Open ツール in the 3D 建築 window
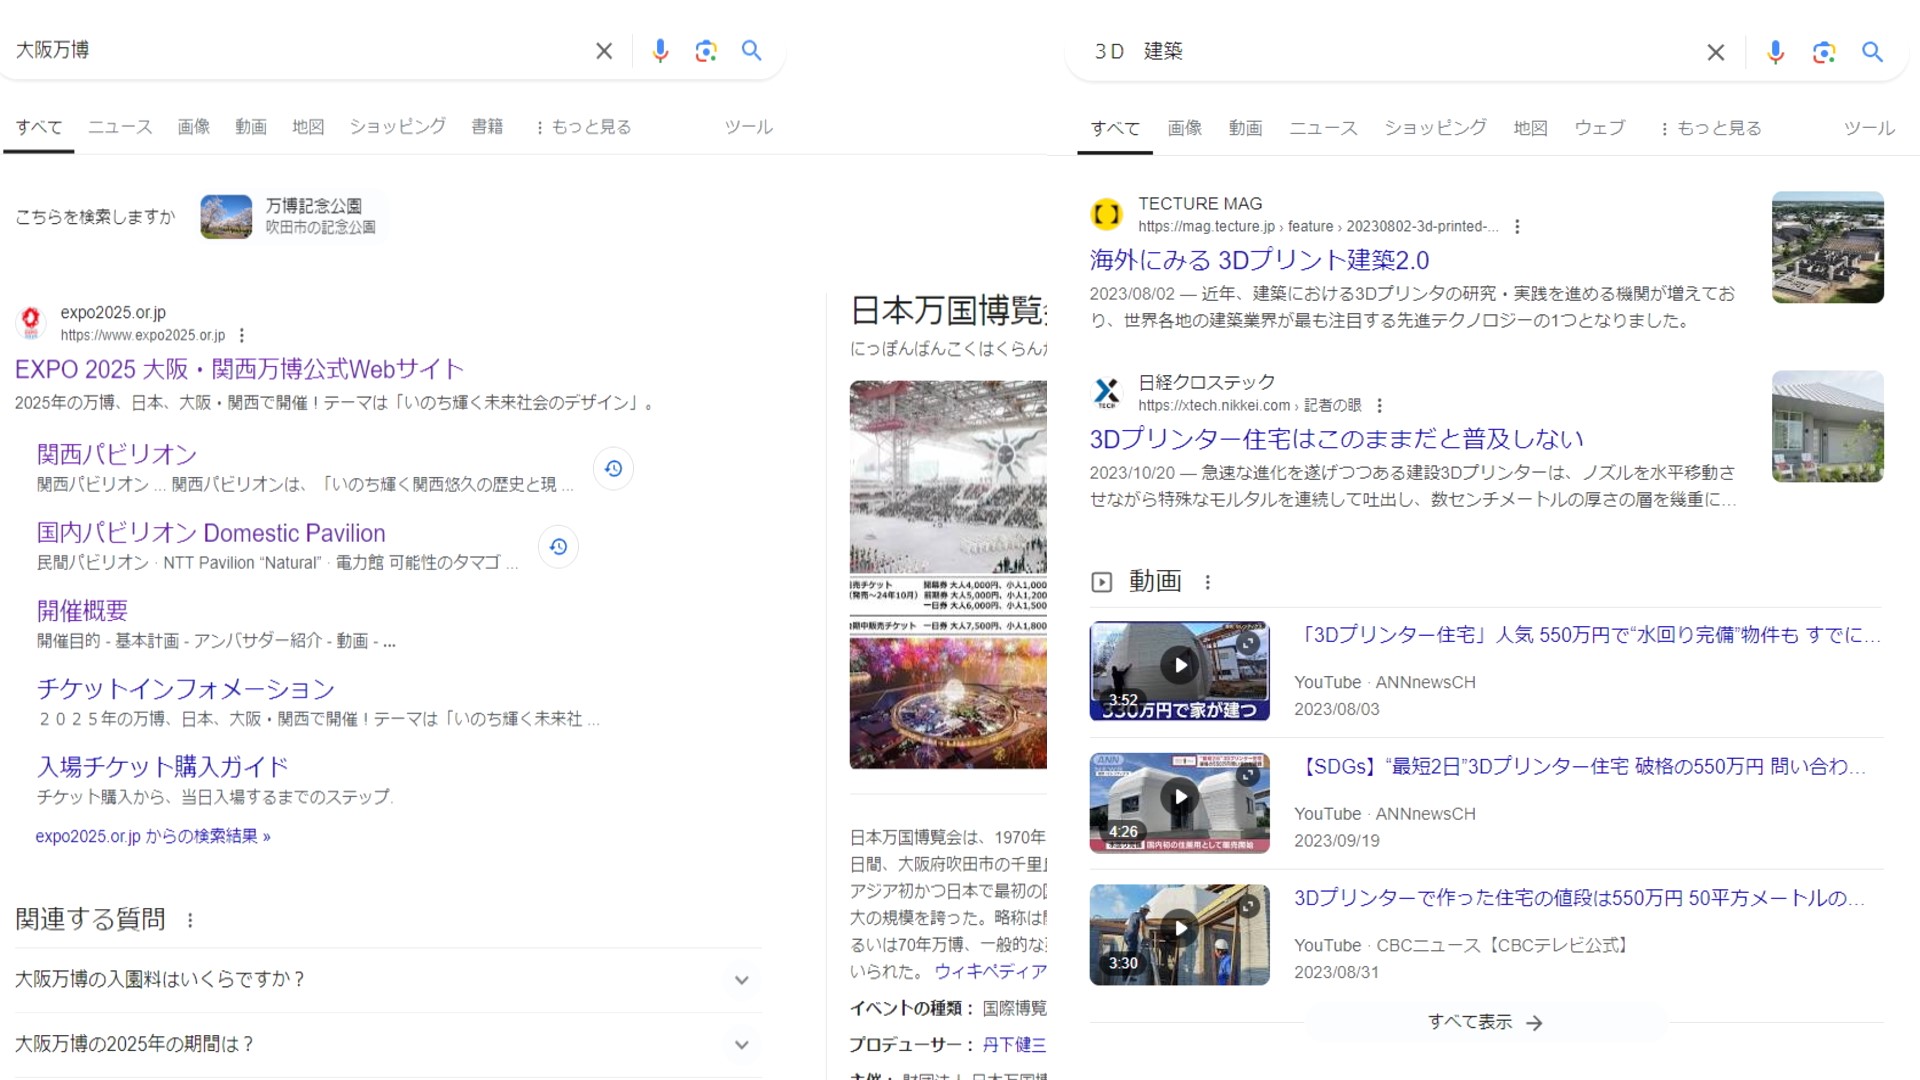Image resolution: width=1920 pixels, height=1080 pixels. 1869,128
